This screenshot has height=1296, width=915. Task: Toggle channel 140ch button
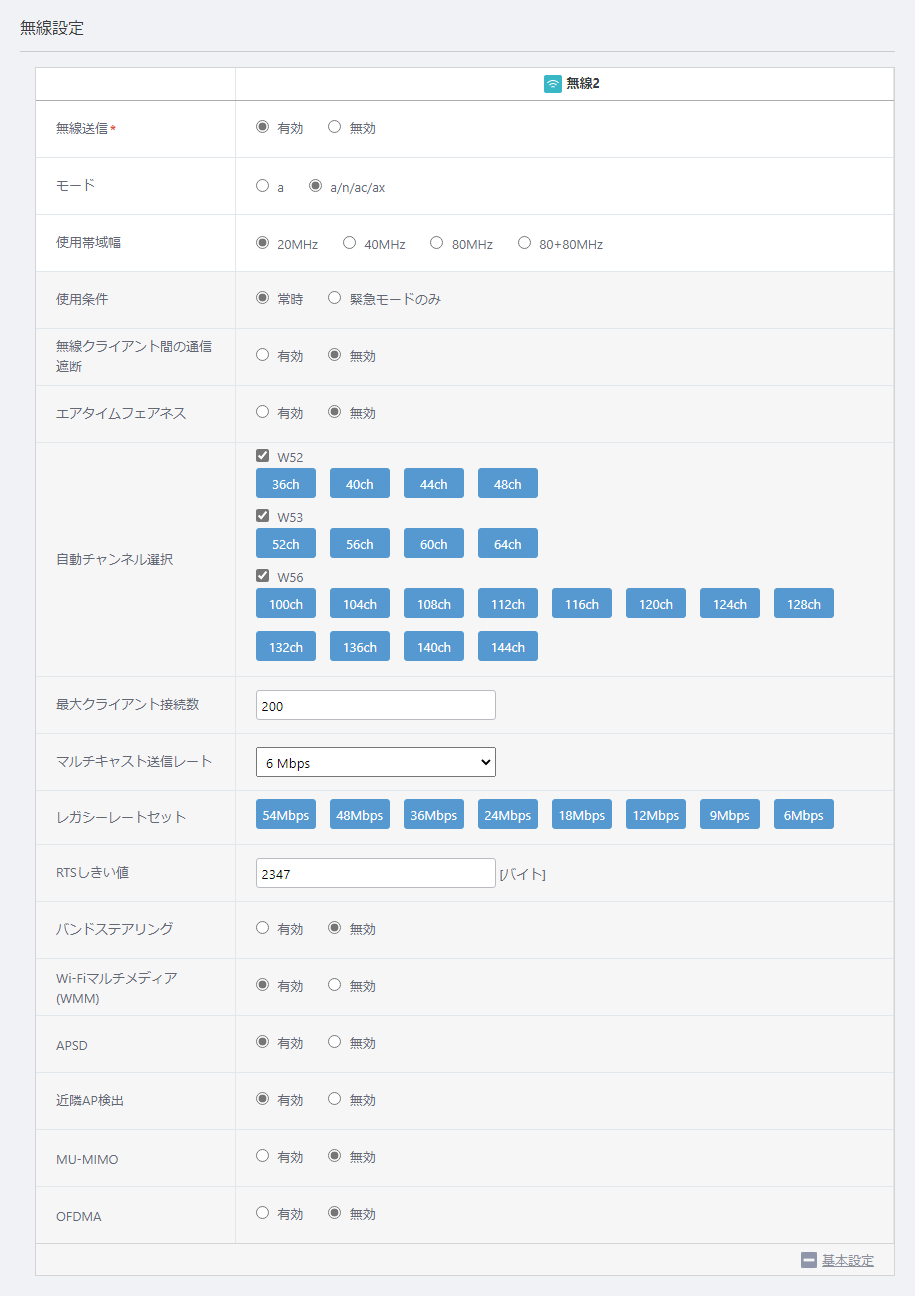434,646
